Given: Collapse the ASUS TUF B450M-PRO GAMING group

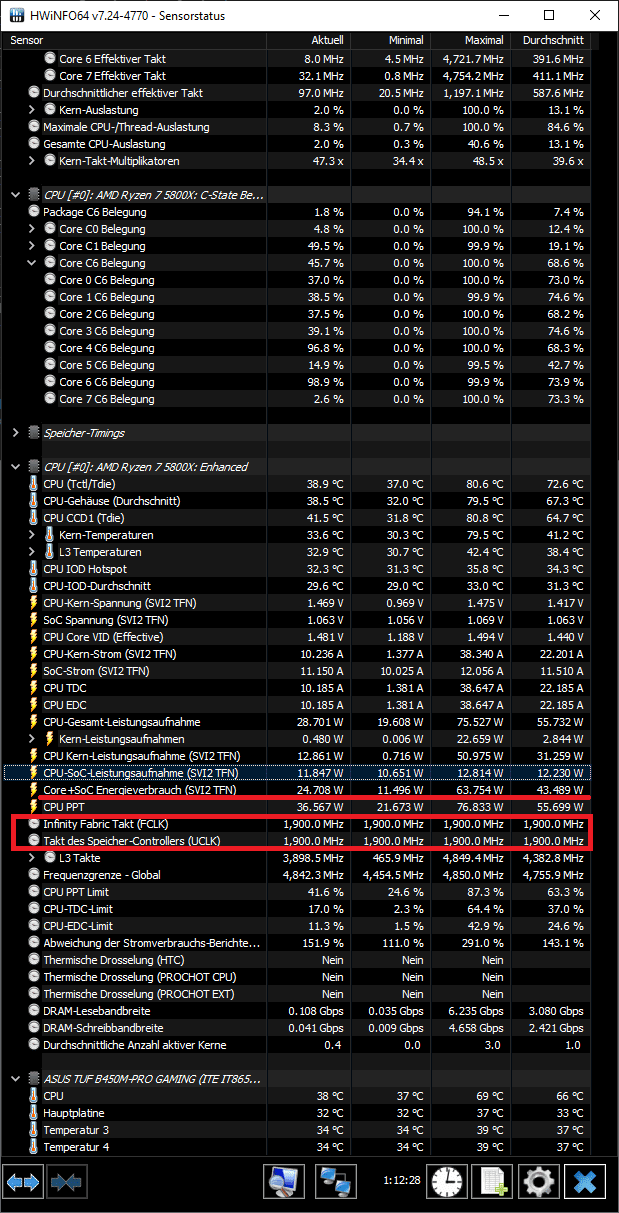Looking at the screenshot, I should click(x=15, y=1079).
